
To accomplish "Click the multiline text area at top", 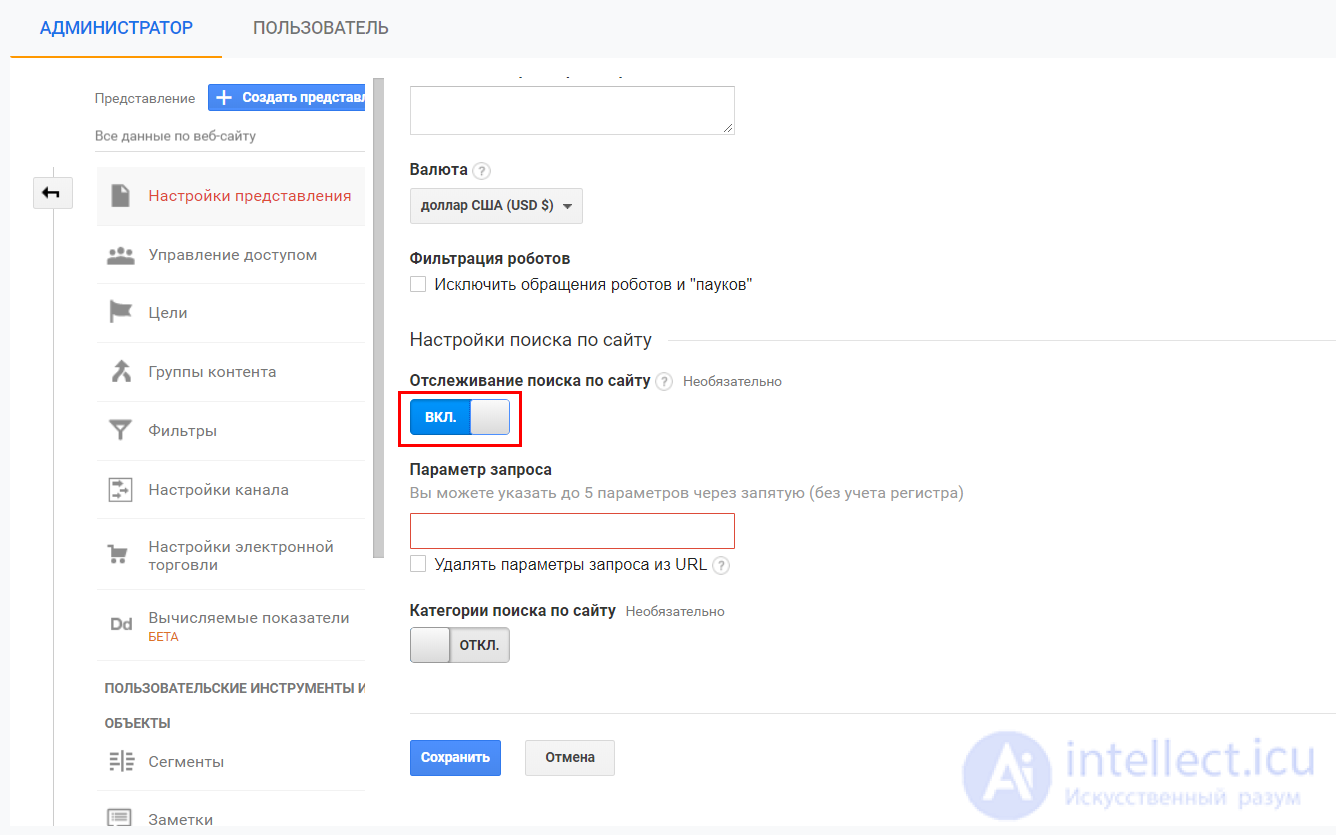I will 572,110.
